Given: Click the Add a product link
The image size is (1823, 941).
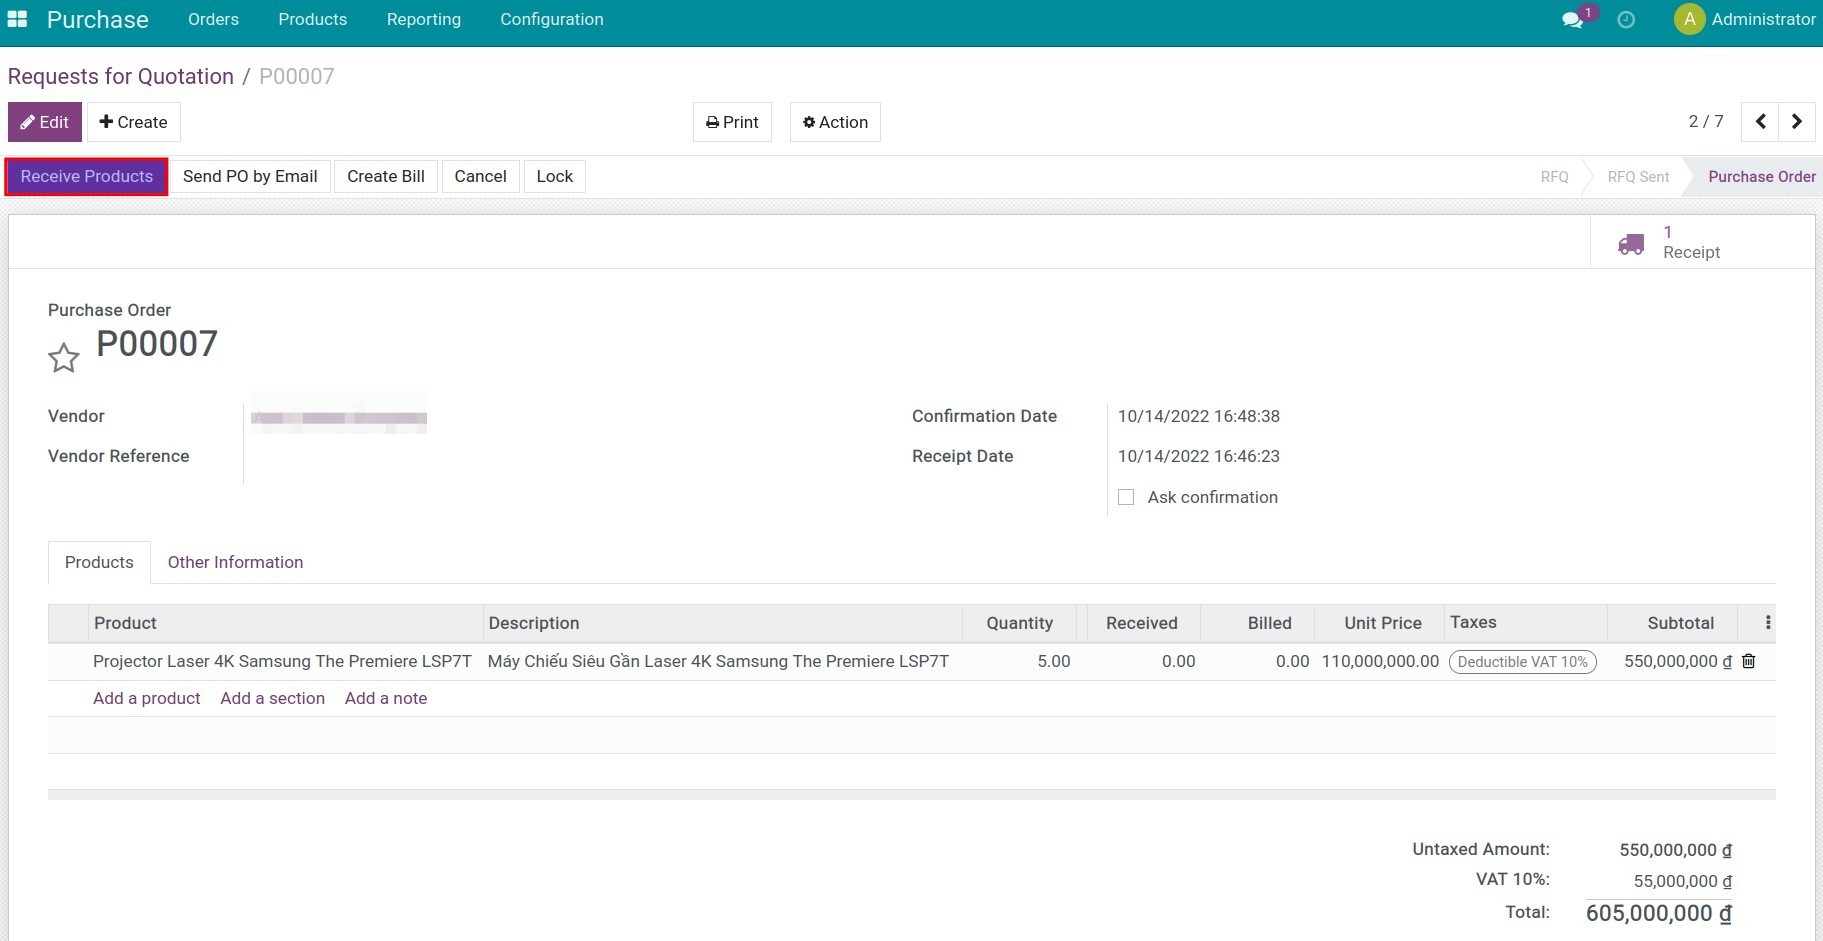Looking at the screenshot, I should point(147,698).
